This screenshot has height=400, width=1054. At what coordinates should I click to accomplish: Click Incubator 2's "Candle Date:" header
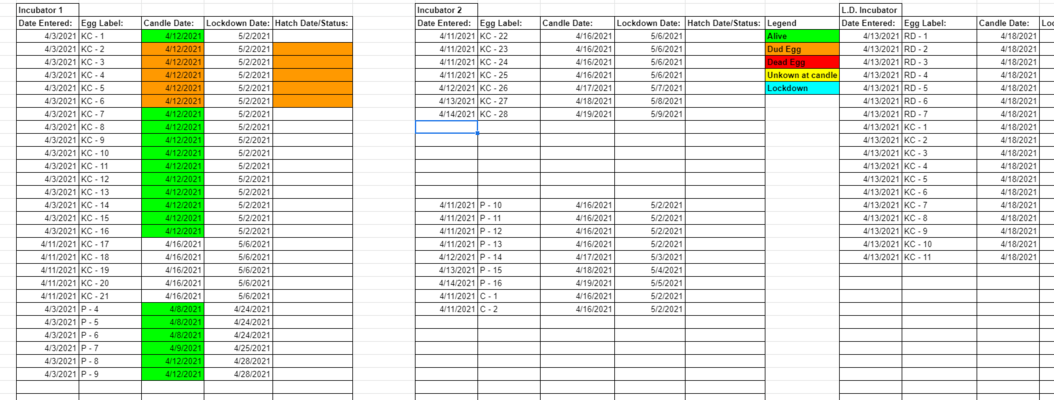577,23
